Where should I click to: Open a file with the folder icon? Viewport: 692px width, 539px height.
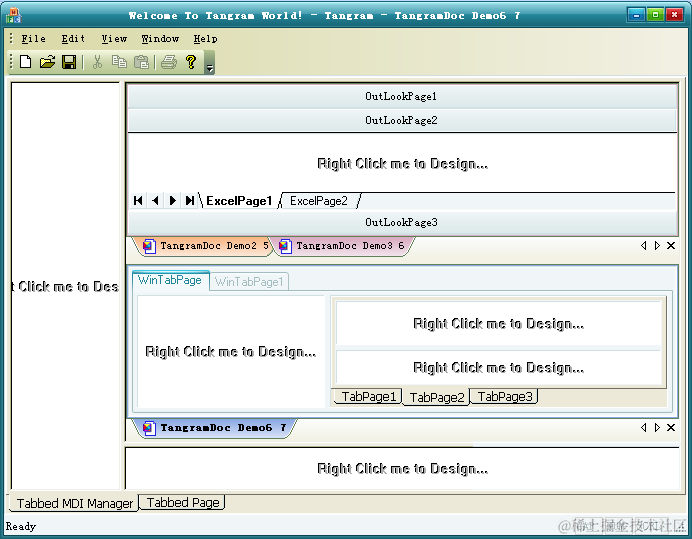click(x=47, y=62)
